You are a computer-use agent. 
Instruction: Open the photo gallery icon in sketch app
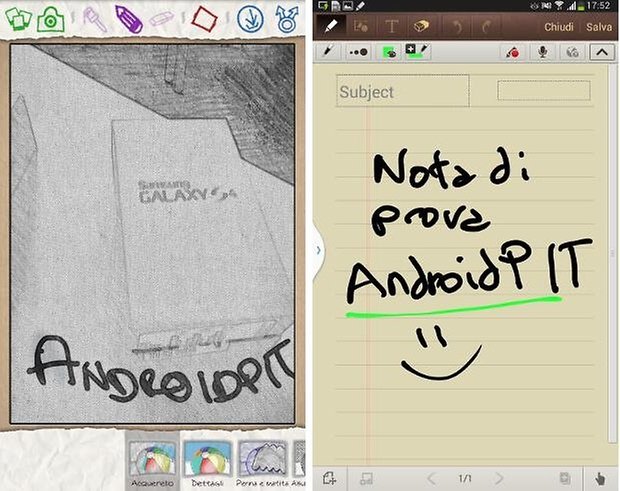(17, 18)
